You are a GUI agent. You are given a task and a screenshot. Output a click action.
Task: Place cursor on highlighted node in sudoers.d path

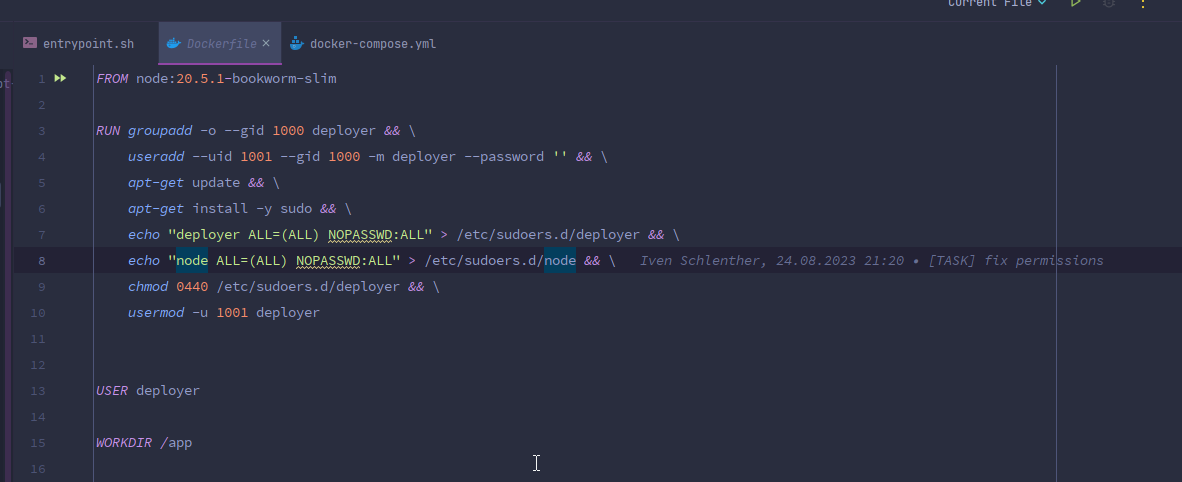pyautogui.click(x=560, y=261)
